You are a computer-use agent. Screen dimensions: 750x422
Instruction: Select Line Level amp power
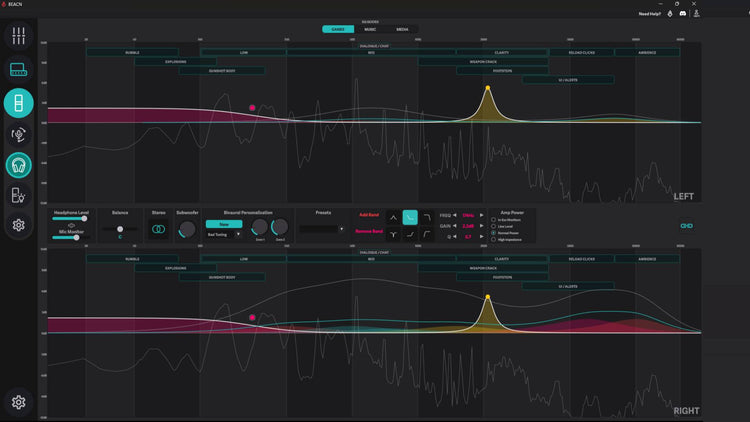[x=493, y=226]
